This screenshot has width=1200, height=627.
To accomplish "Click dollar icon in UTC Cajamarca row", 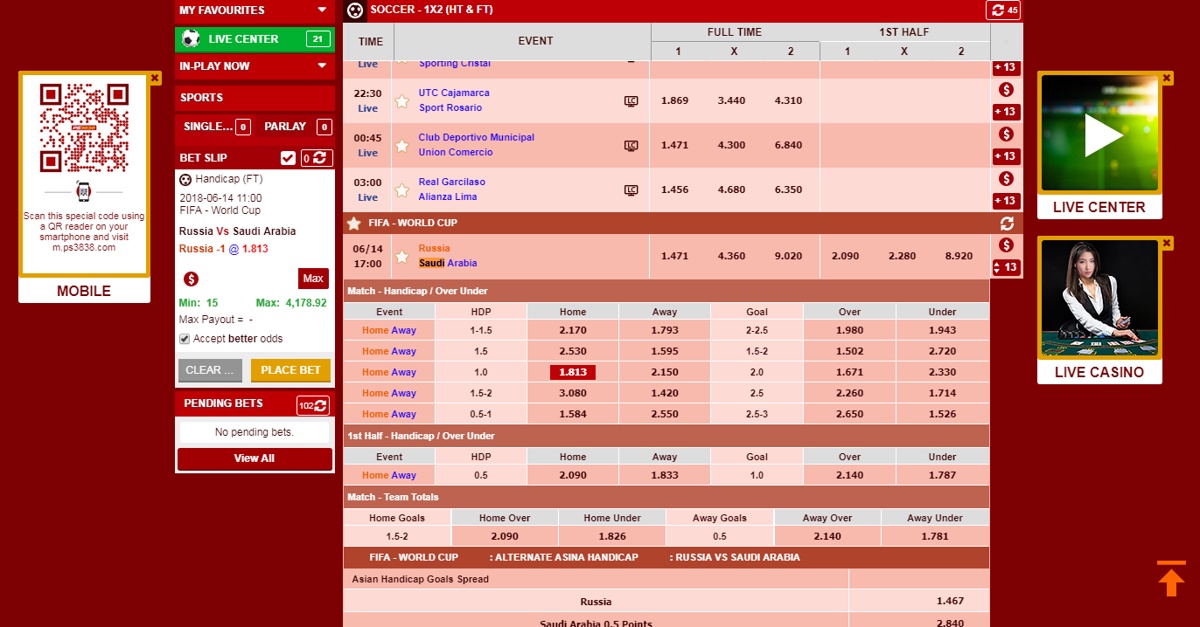I will [x=1006, y=90].
